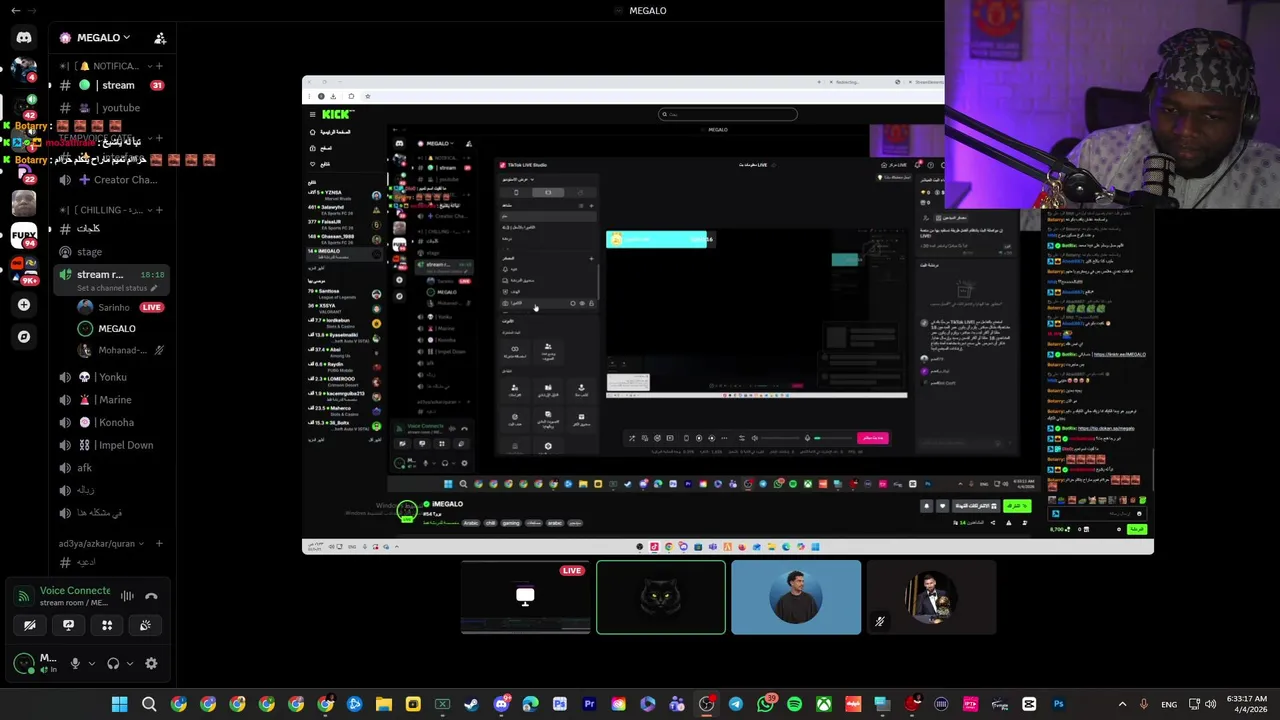The width and height of the screenshot is (1280, 720).
Task: Join the Creator Cha... voice channel
Action: [x=111, y=180]
